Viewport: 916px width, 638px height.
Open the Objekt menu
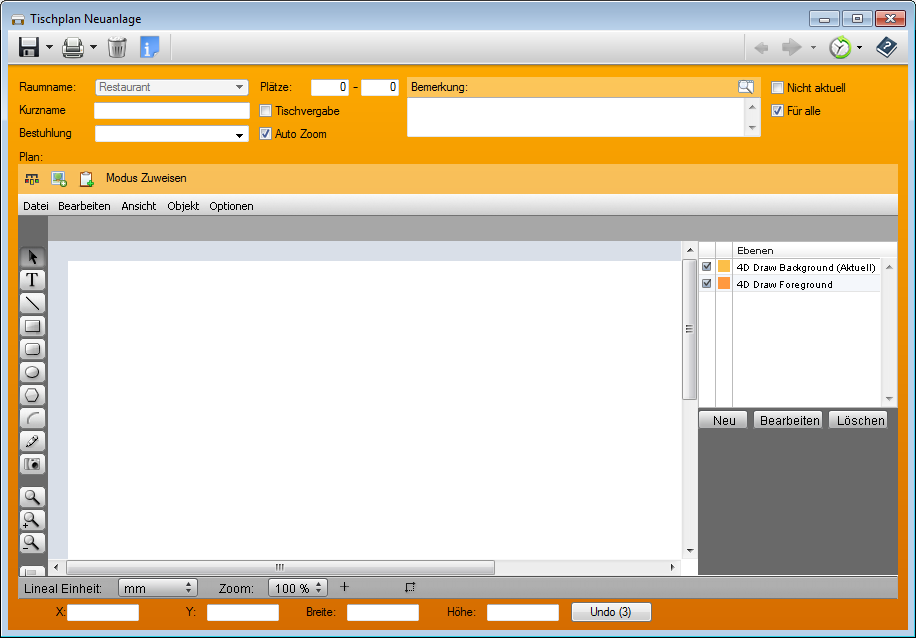click(x=183, y=206)
